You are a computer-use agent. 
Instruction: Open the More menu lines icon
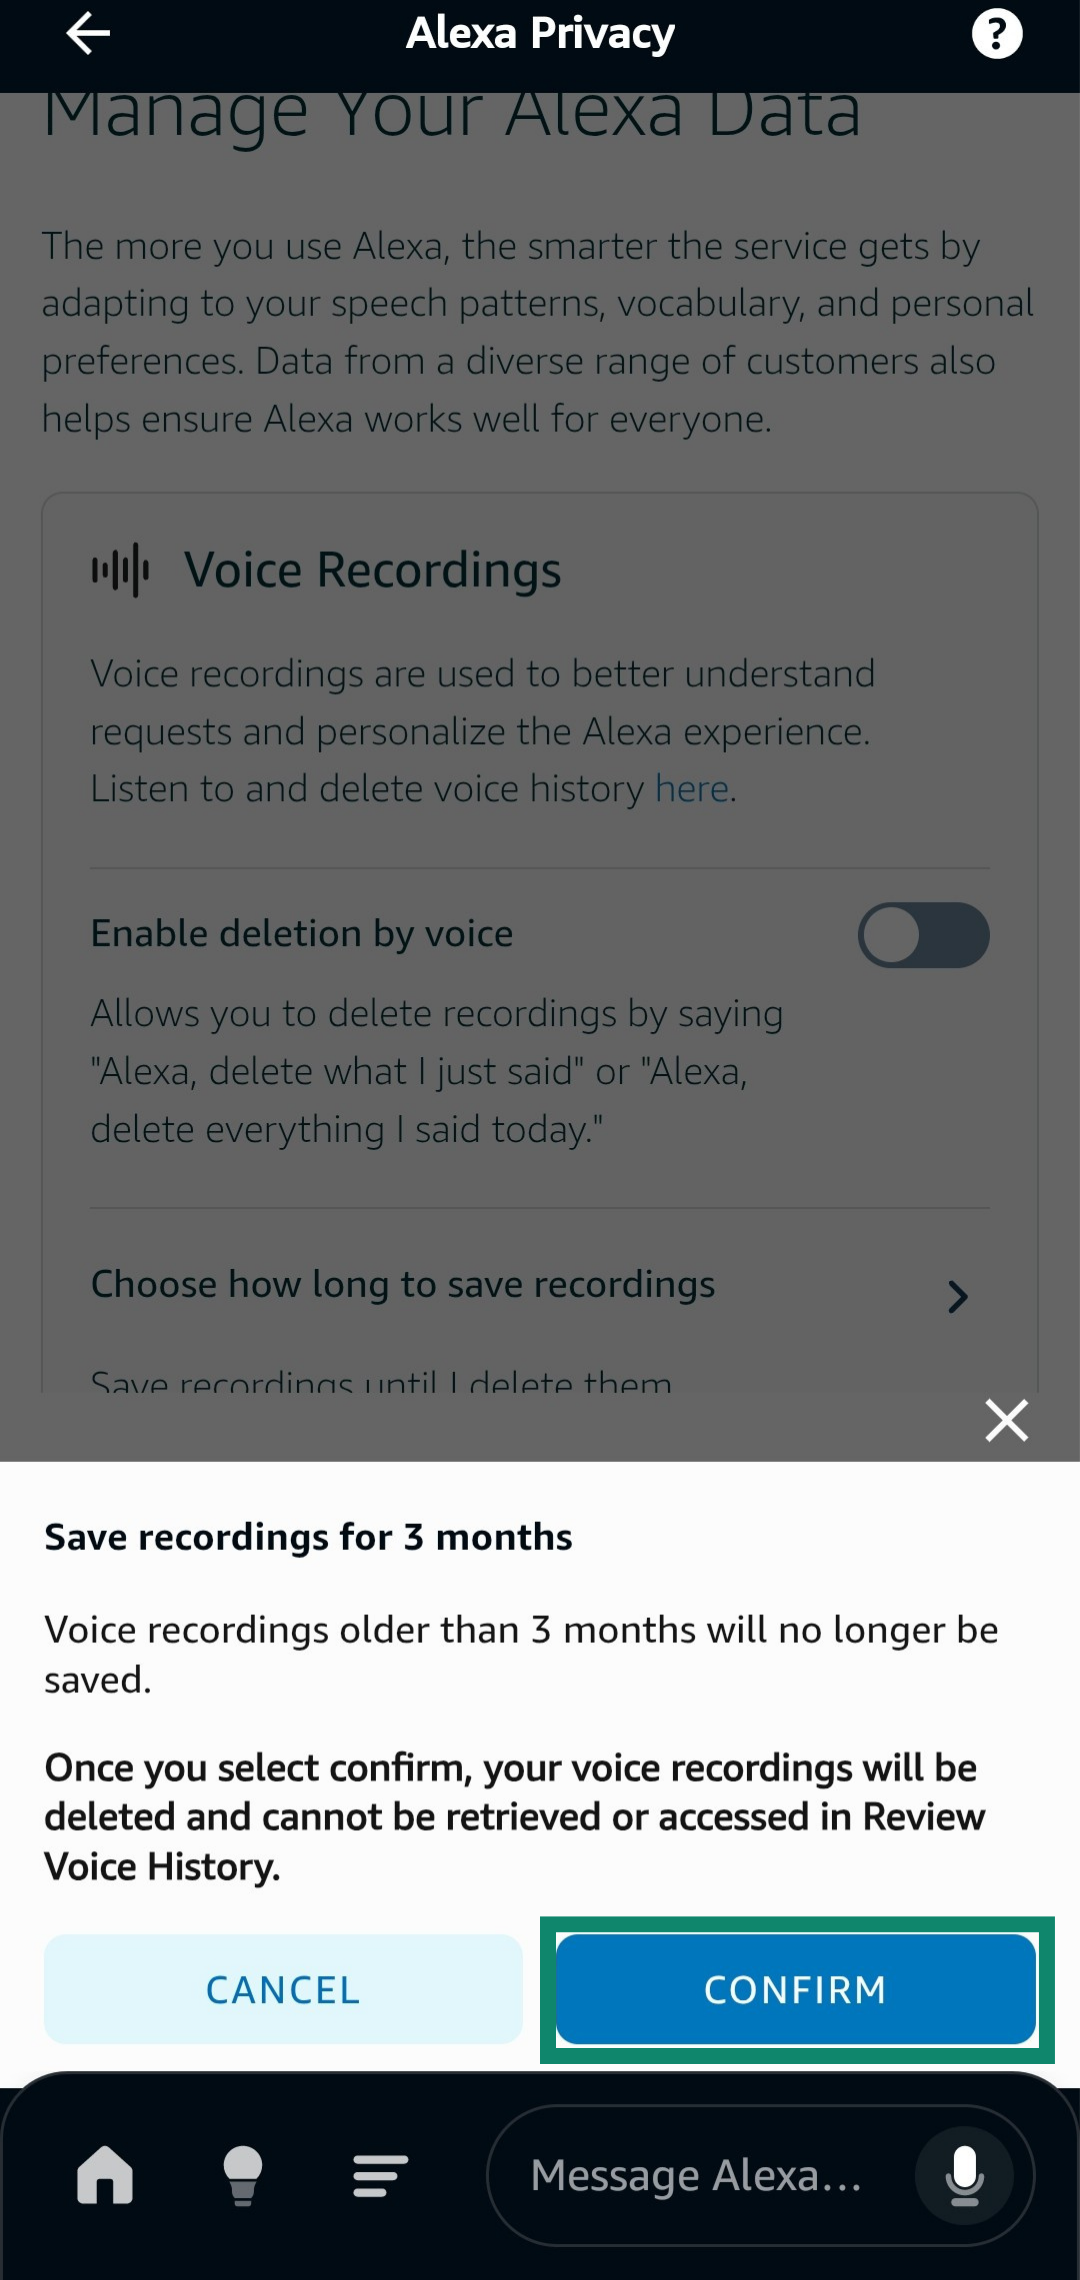pos(377,2173)
